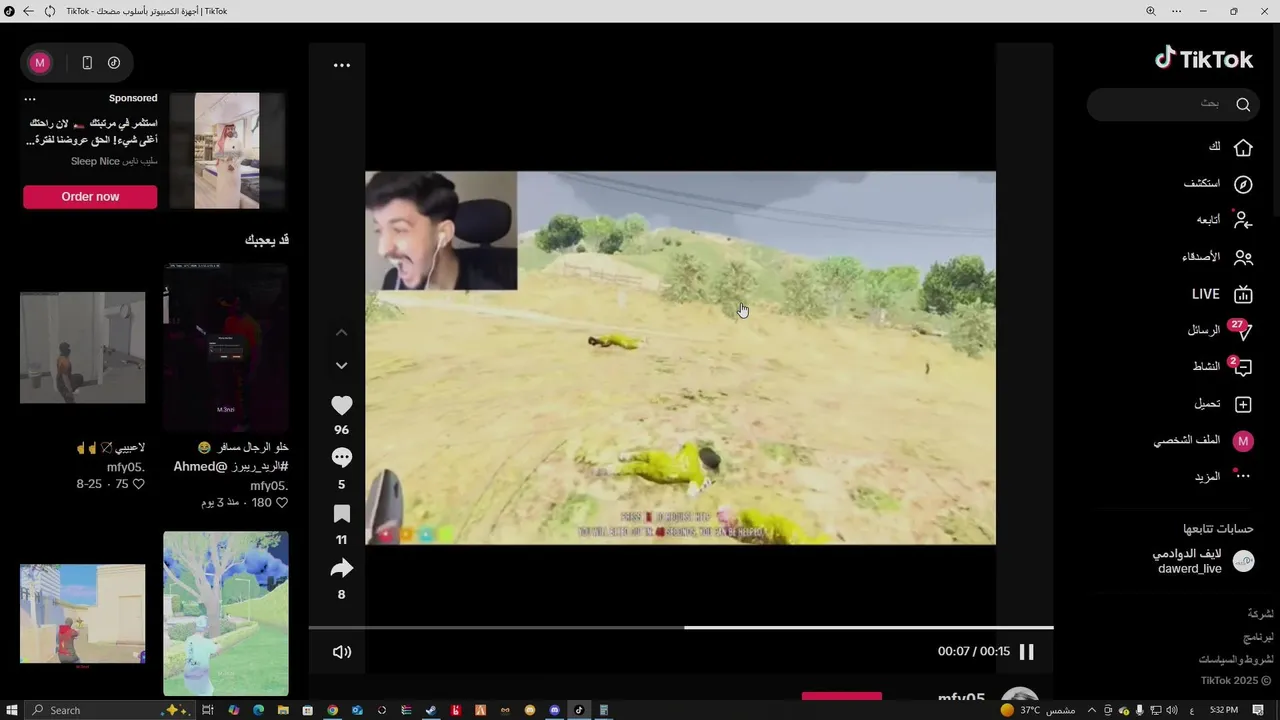Viewport: 1280px width, 720px height.
Task: Share the video with the arrow icon
Action: [x=342, y=568]
